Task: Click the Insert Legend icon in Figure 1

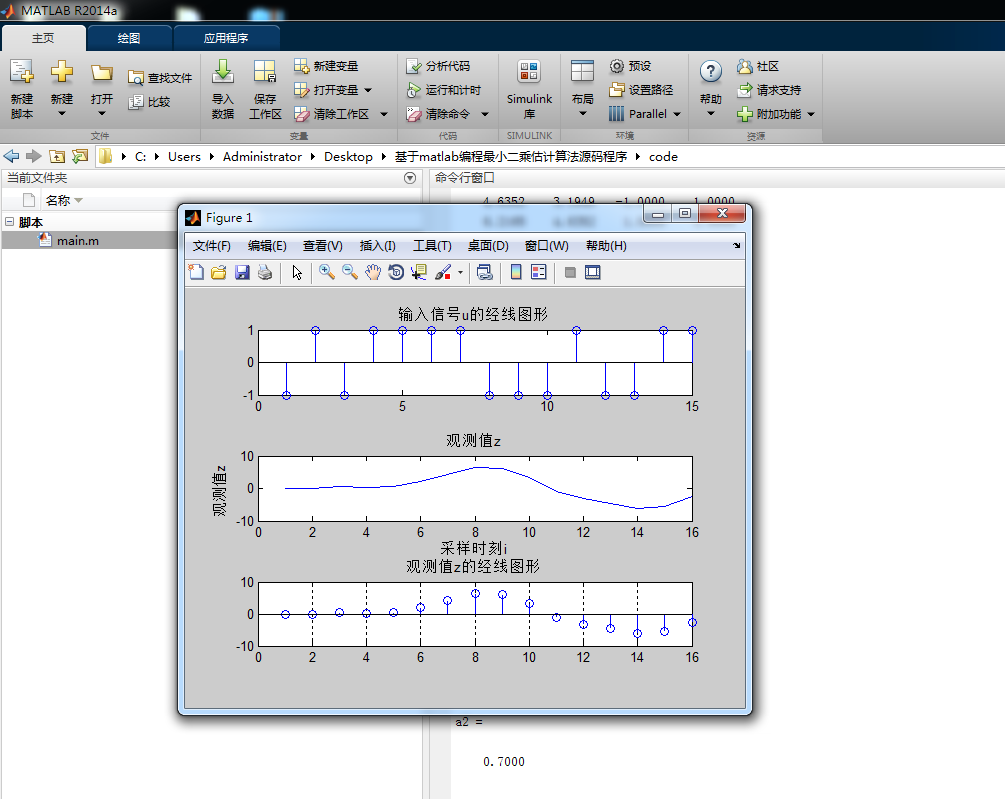Action: click(539, 272)
